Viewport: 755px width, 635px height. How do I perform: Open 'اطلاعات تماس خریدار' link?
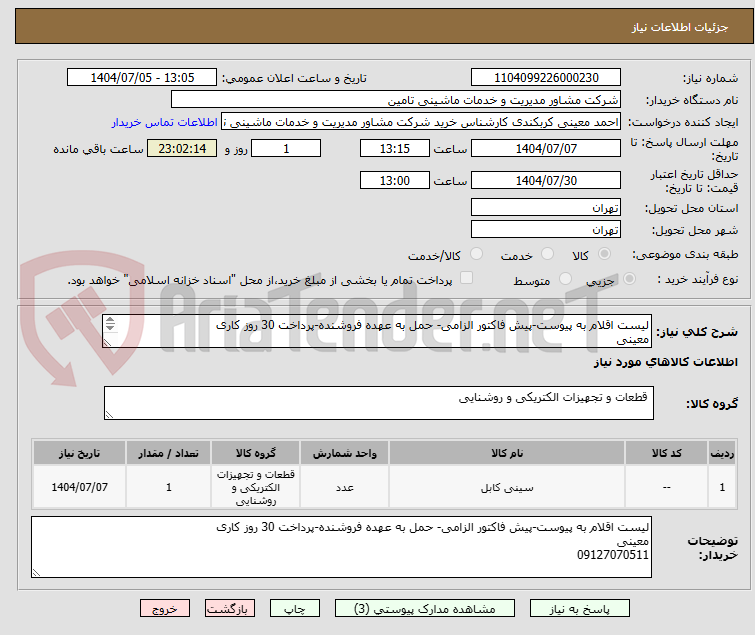[165, 122]
